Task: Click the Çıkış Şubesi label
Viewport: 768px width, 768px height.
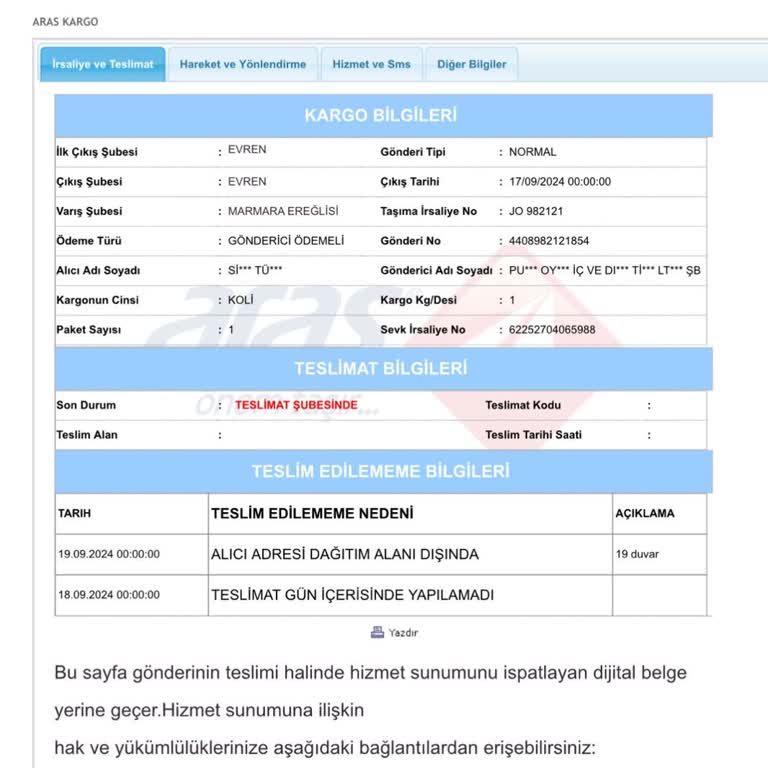Action: point(89,182)
